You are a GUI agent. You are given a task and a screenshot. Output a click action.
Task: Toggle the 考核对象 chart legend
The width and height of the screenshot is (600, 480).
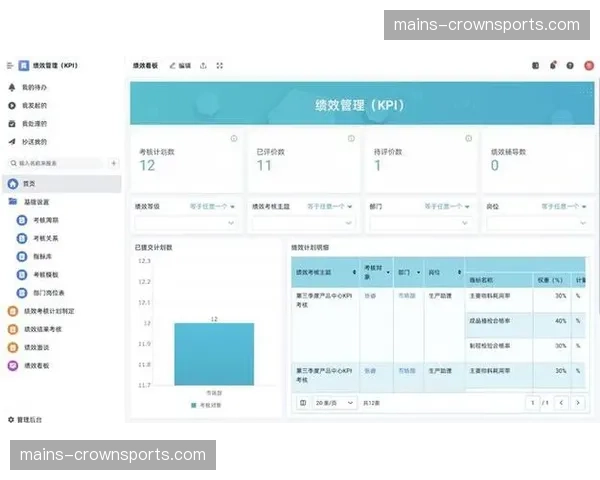(x=206, y=405)
